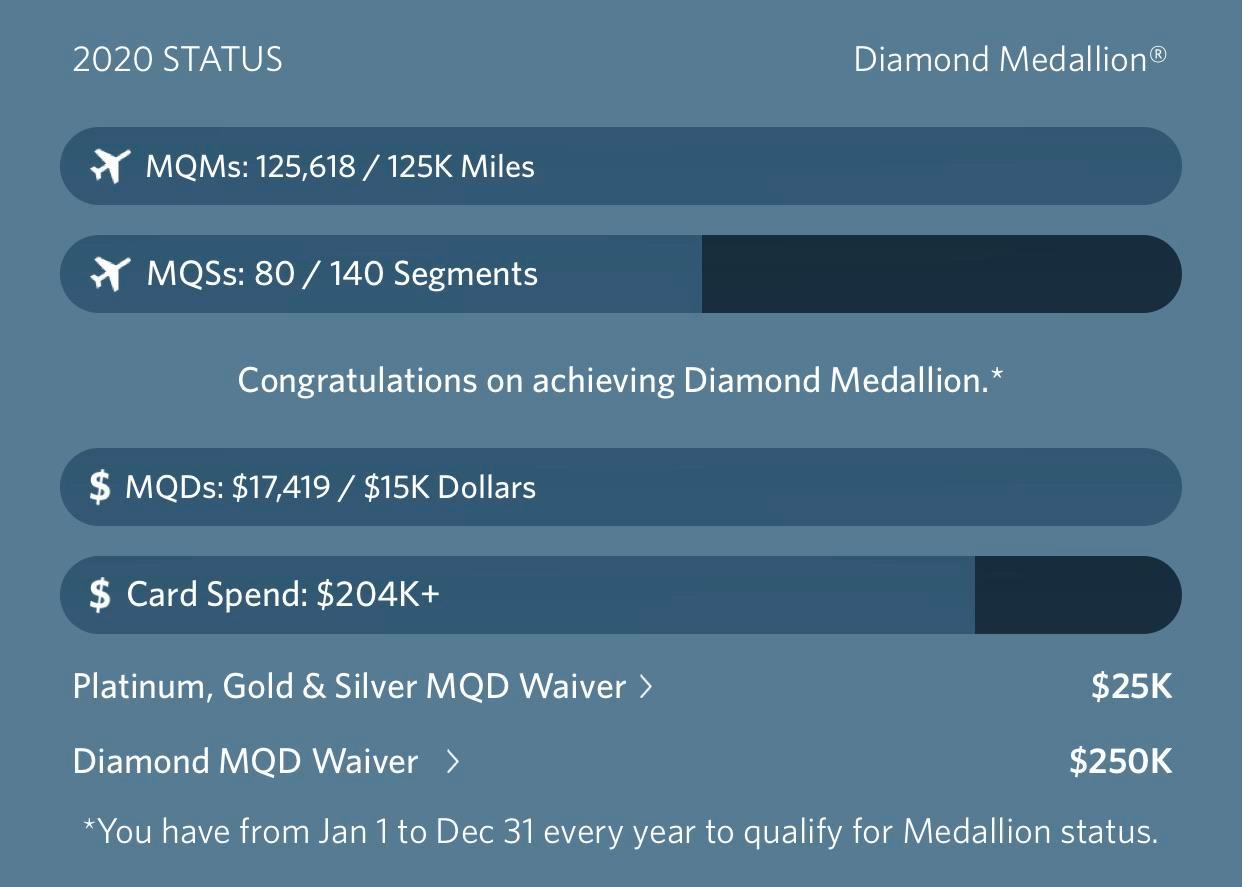Click the $25K waiver amount

pos(1130,686)
